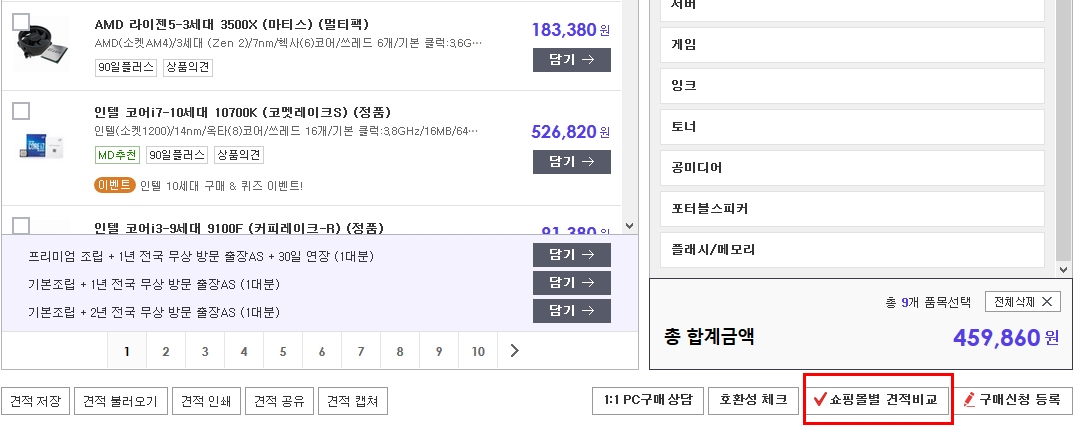Add 기본조립 2년 AS service with 담기

[x=571, y=311]
